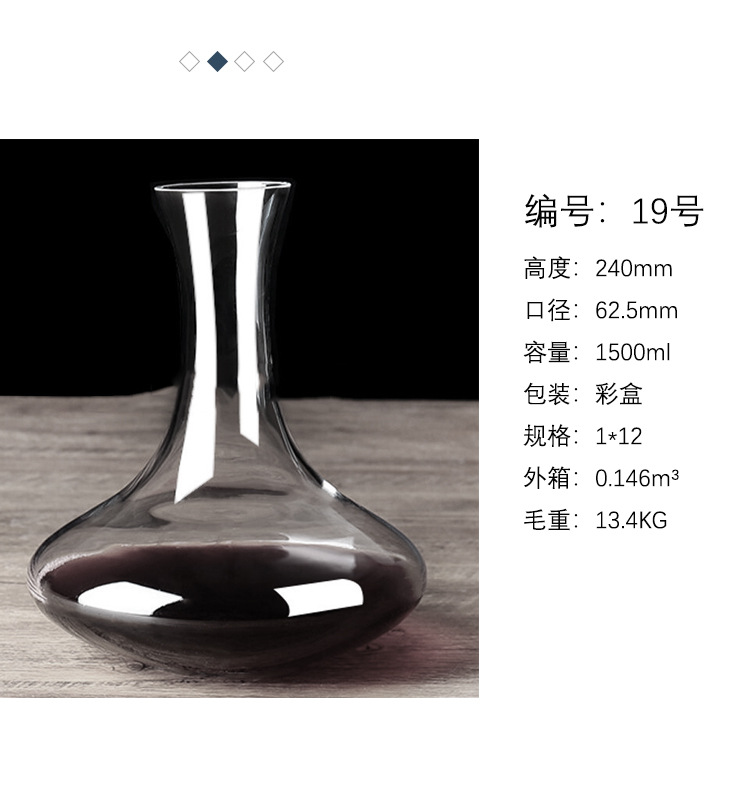Click the decanter's glass rim opening
Screen dimensions: 750x800
point(222,186)
